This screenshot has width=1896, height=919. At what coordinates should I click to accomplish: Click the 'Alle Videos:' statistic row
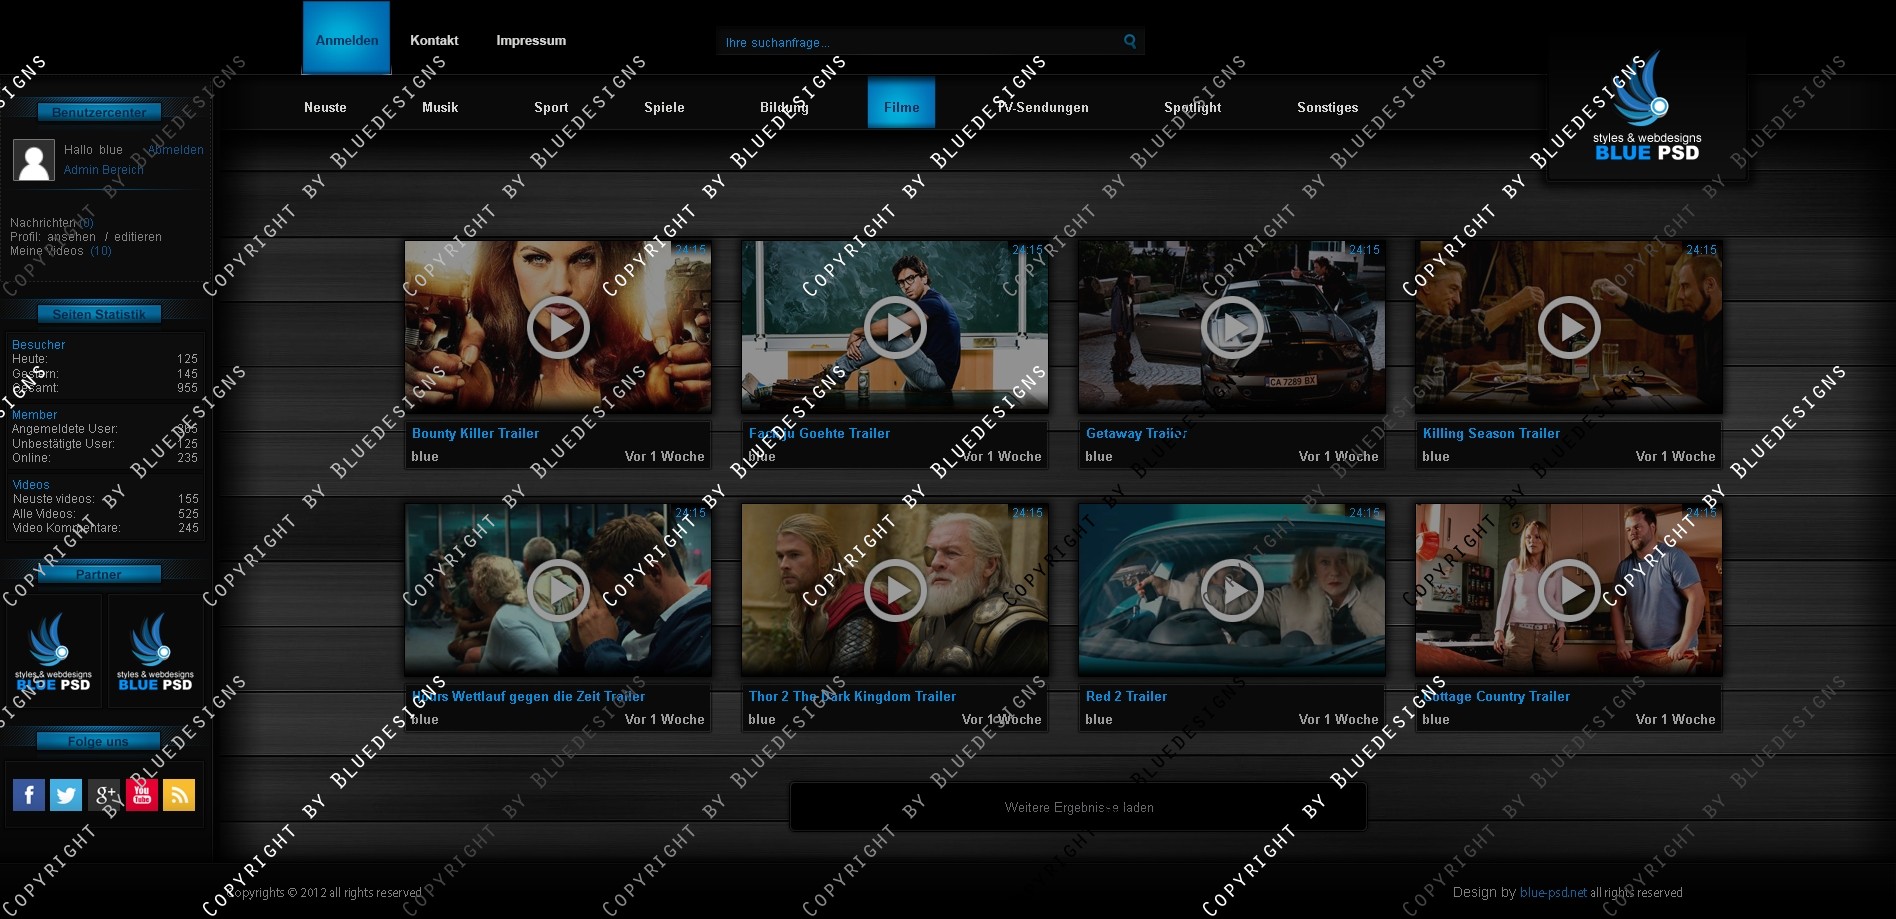point(105,514)
